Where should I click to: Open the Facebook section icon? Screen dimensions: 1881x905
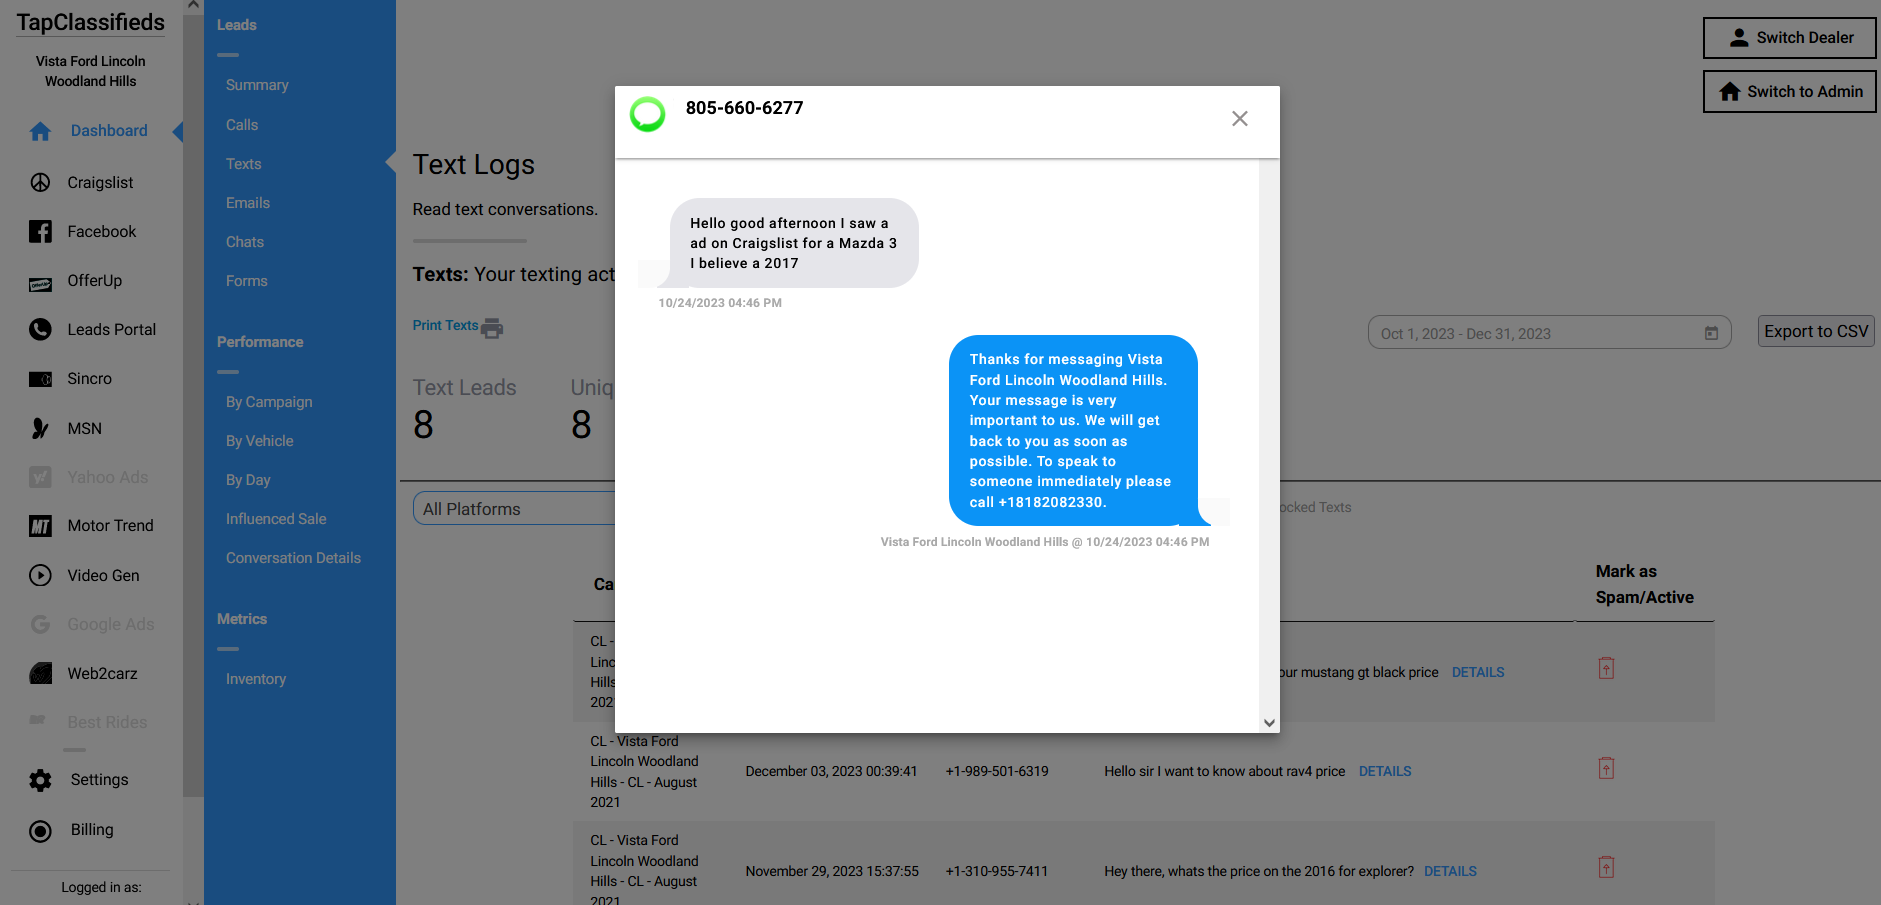(x=40, y=232)
